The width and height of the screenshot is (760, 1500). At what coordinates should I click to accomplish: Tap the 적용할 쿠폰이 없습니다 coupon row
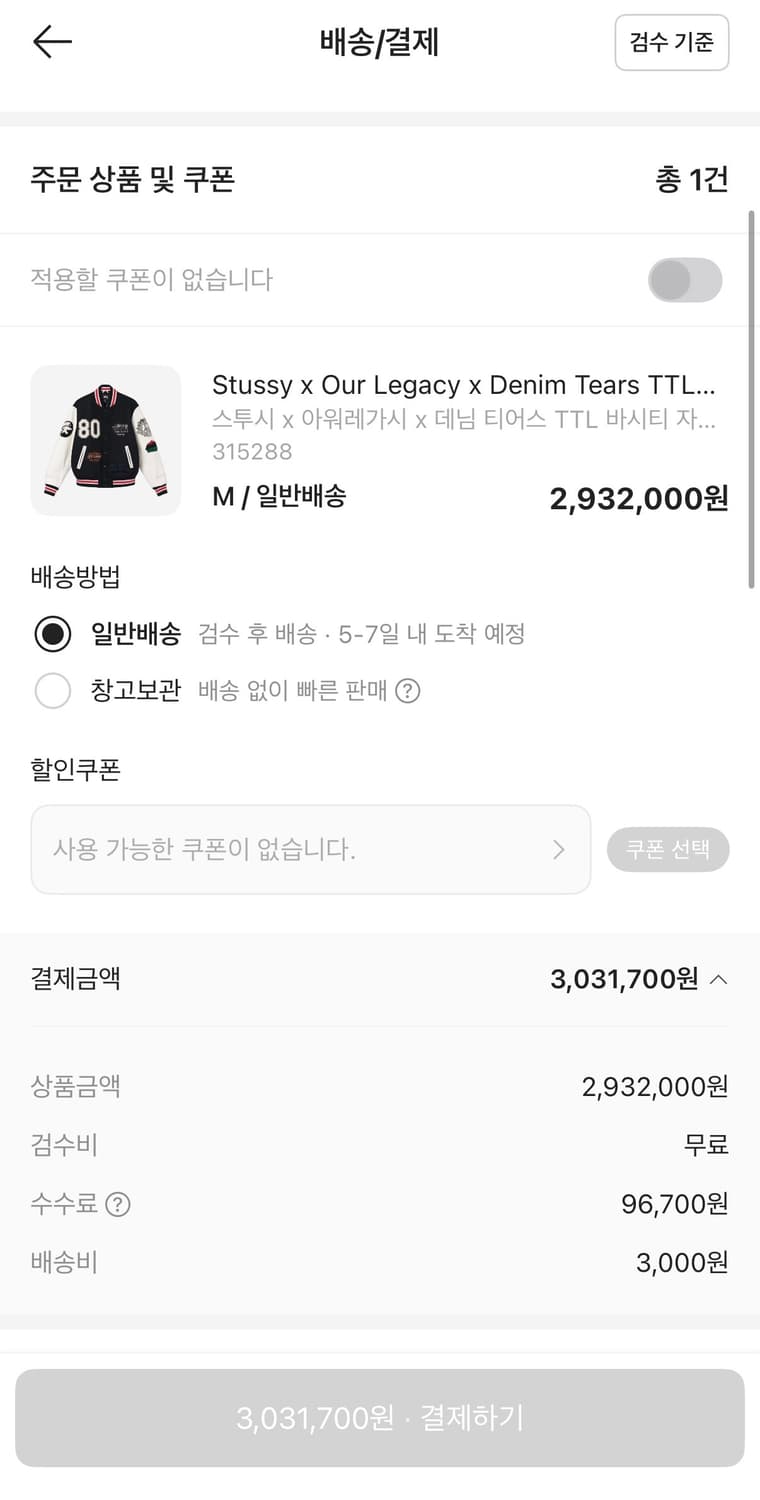click(x=152, y=280)
